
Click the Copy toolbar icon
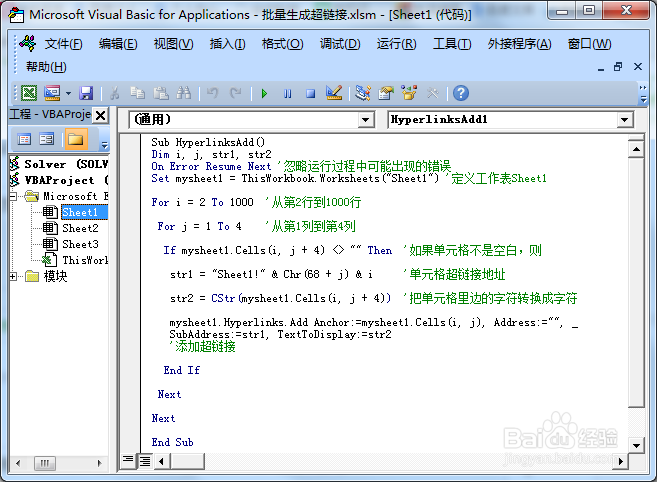point(137,93)
